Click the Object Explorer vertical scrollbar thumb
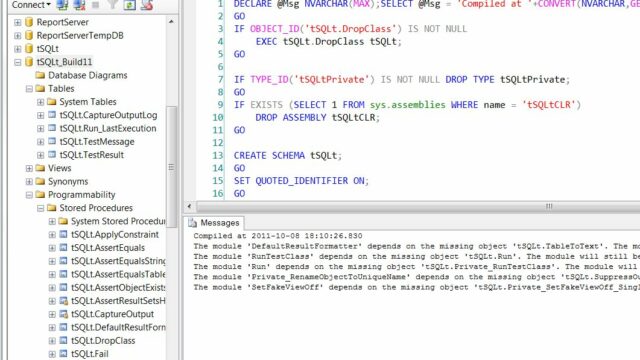Screen dimensions: 640x360 [x=171, y=167]
